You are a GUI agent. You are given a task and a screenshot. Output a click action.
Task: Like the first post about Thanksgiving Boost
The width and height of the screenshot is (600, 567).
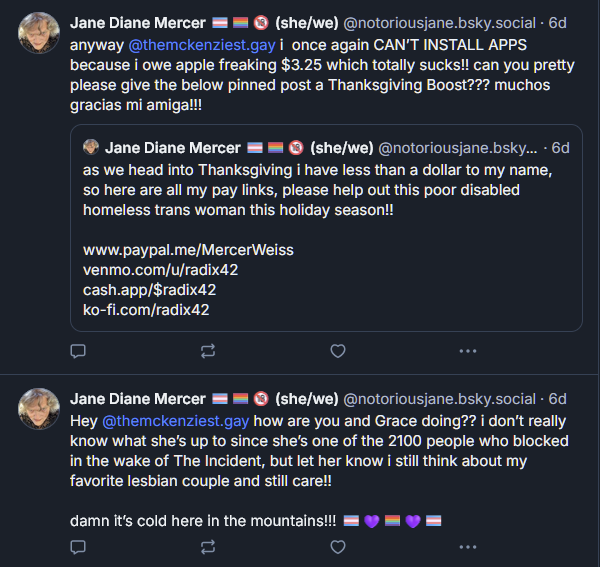click(x=338, y=351)
